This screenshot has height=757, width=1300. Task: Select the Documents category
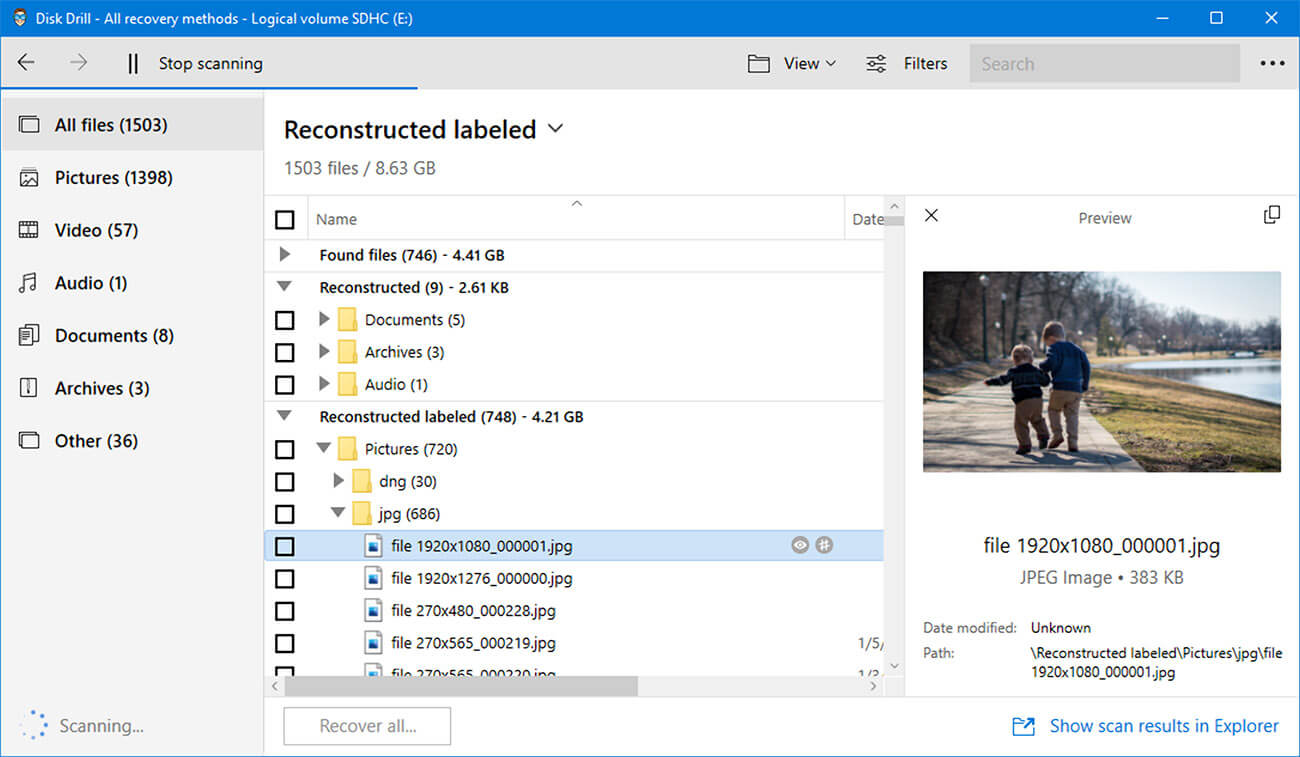point(103,335)
